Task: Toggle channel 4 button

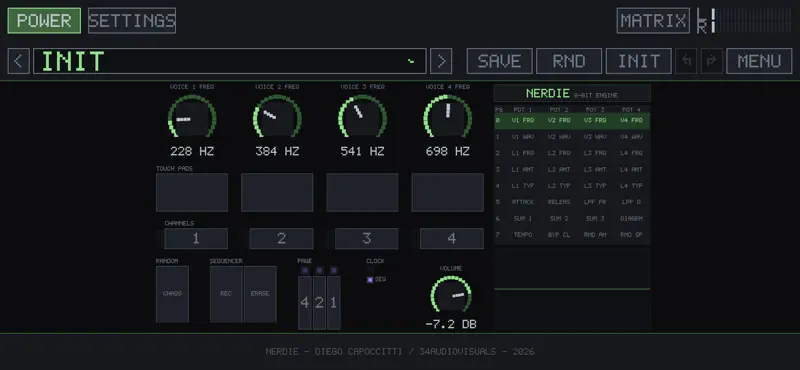Action: pyautogui.click(x=452, y=238)
